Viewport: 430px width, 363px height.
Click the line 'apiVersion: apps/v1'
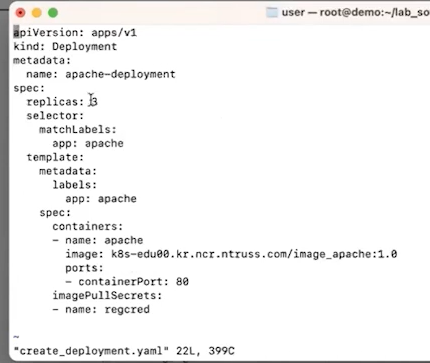75,33
